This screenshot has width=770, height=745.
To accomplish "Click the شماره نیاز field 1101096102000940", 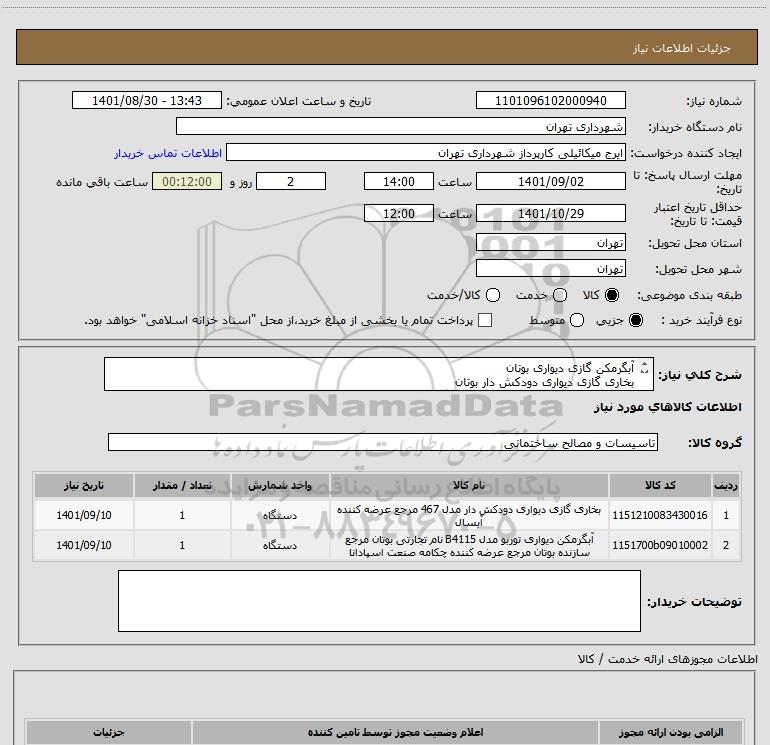I will 550,100.
